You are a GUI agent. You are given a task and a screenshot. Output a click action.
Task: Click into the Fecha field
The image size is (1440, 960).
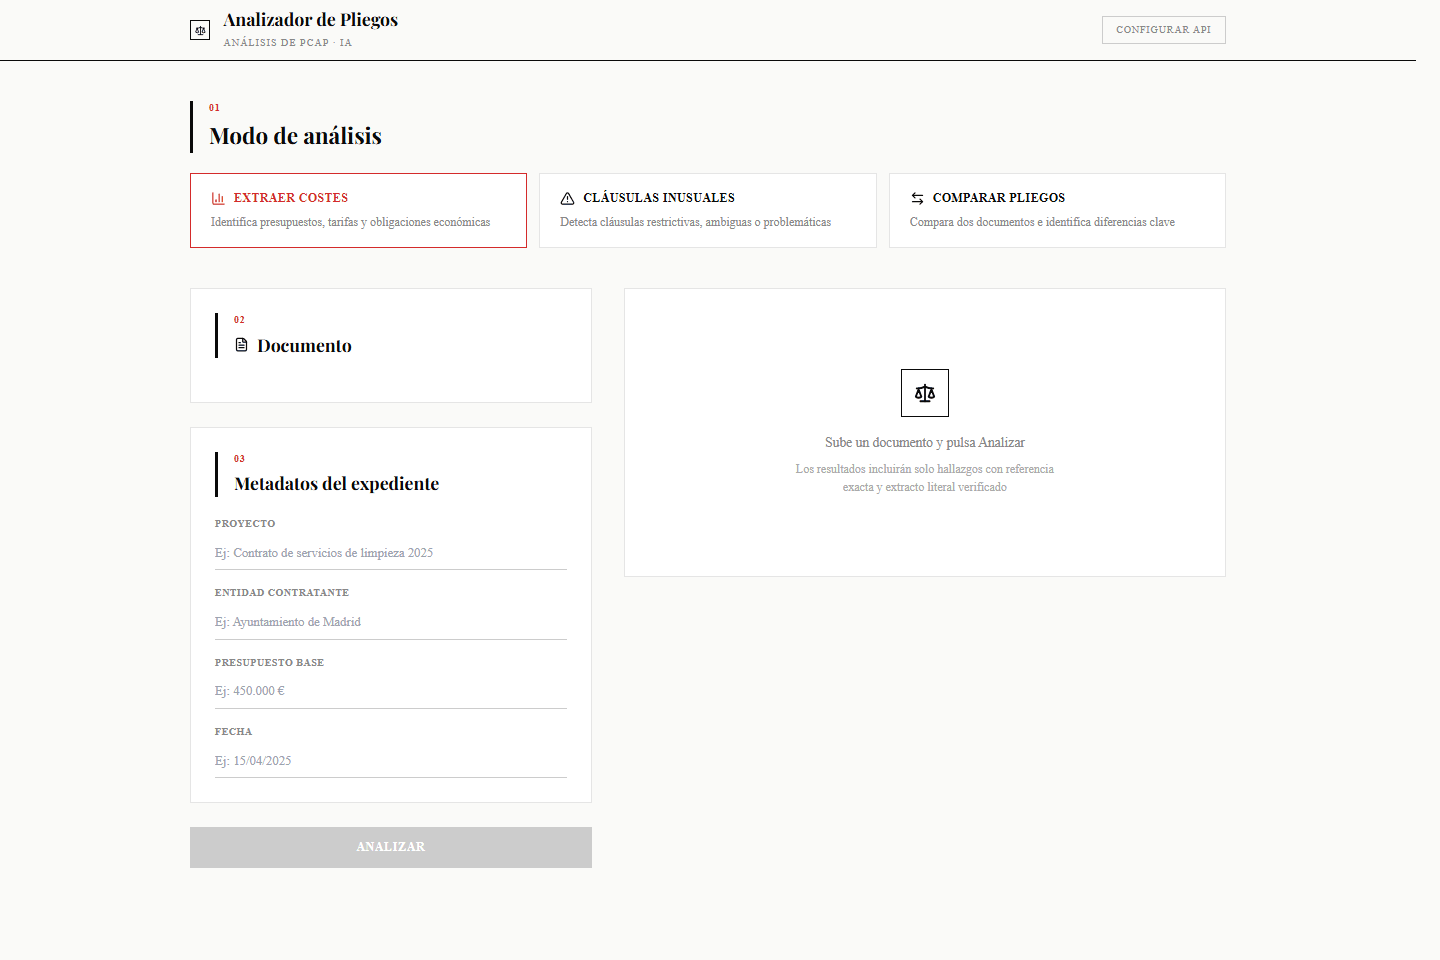tap(391, 761)
